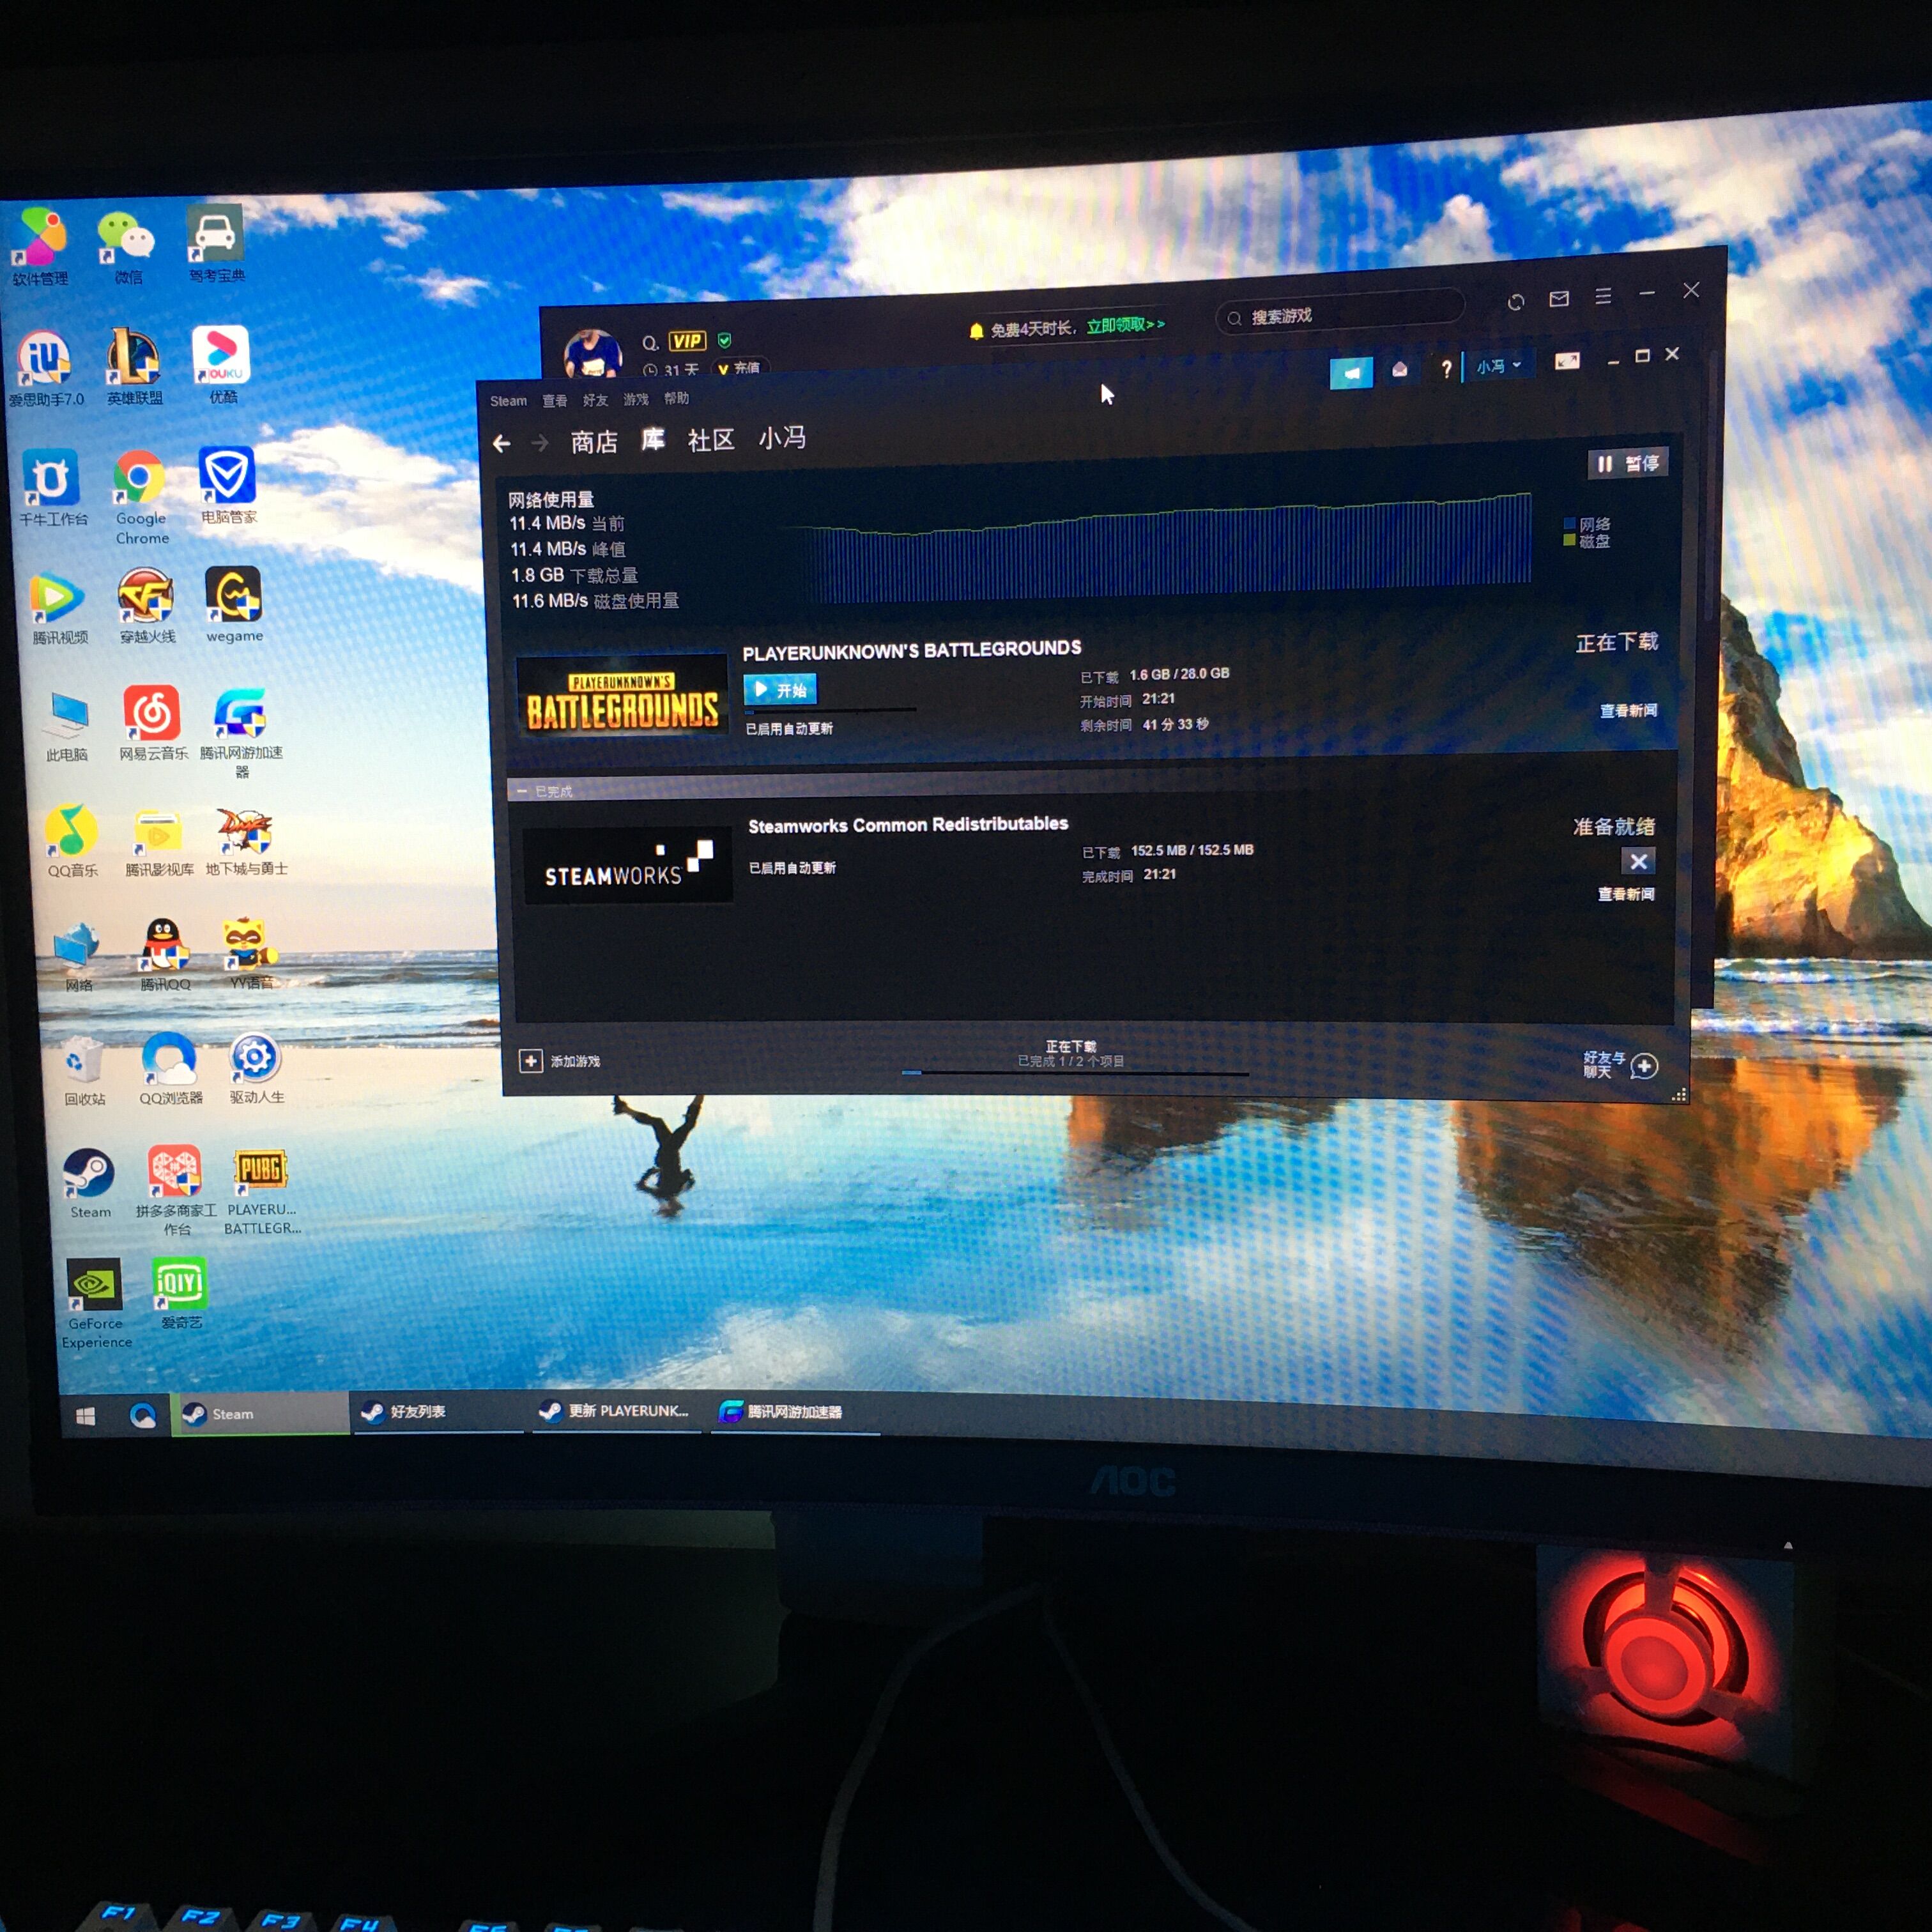Open the 小冯 profile tab in Steam navigation
Image resolution: width=1932 pixels, height=1932 pixels.
coord(782,437)
